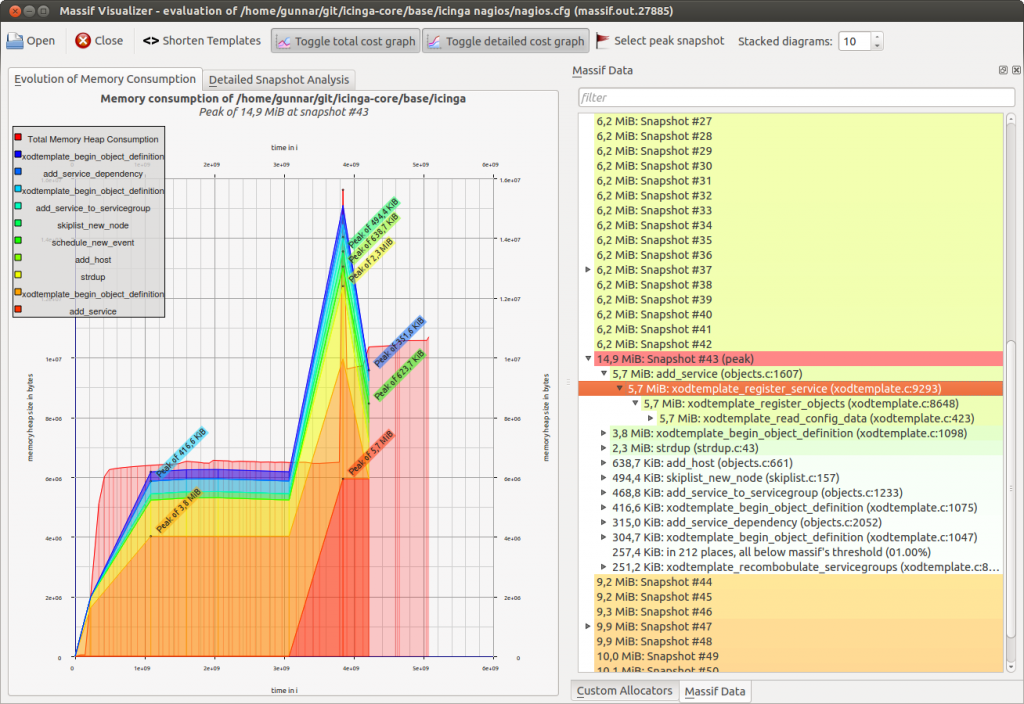This screenshot has height=704, width=1024.
Task: Click the Shorten Templates angle-bracket icon
Action: (151, 40)
